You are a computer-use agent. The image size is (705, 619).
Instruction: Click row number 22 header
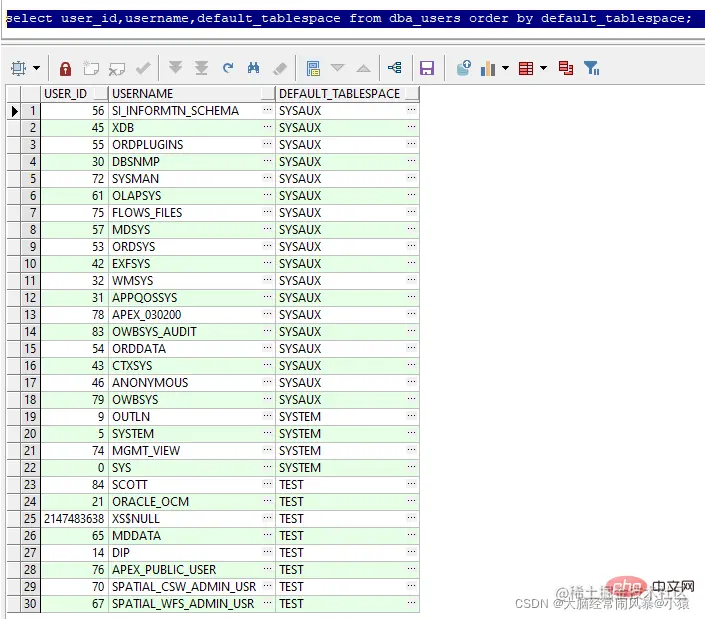pos(30,468)
